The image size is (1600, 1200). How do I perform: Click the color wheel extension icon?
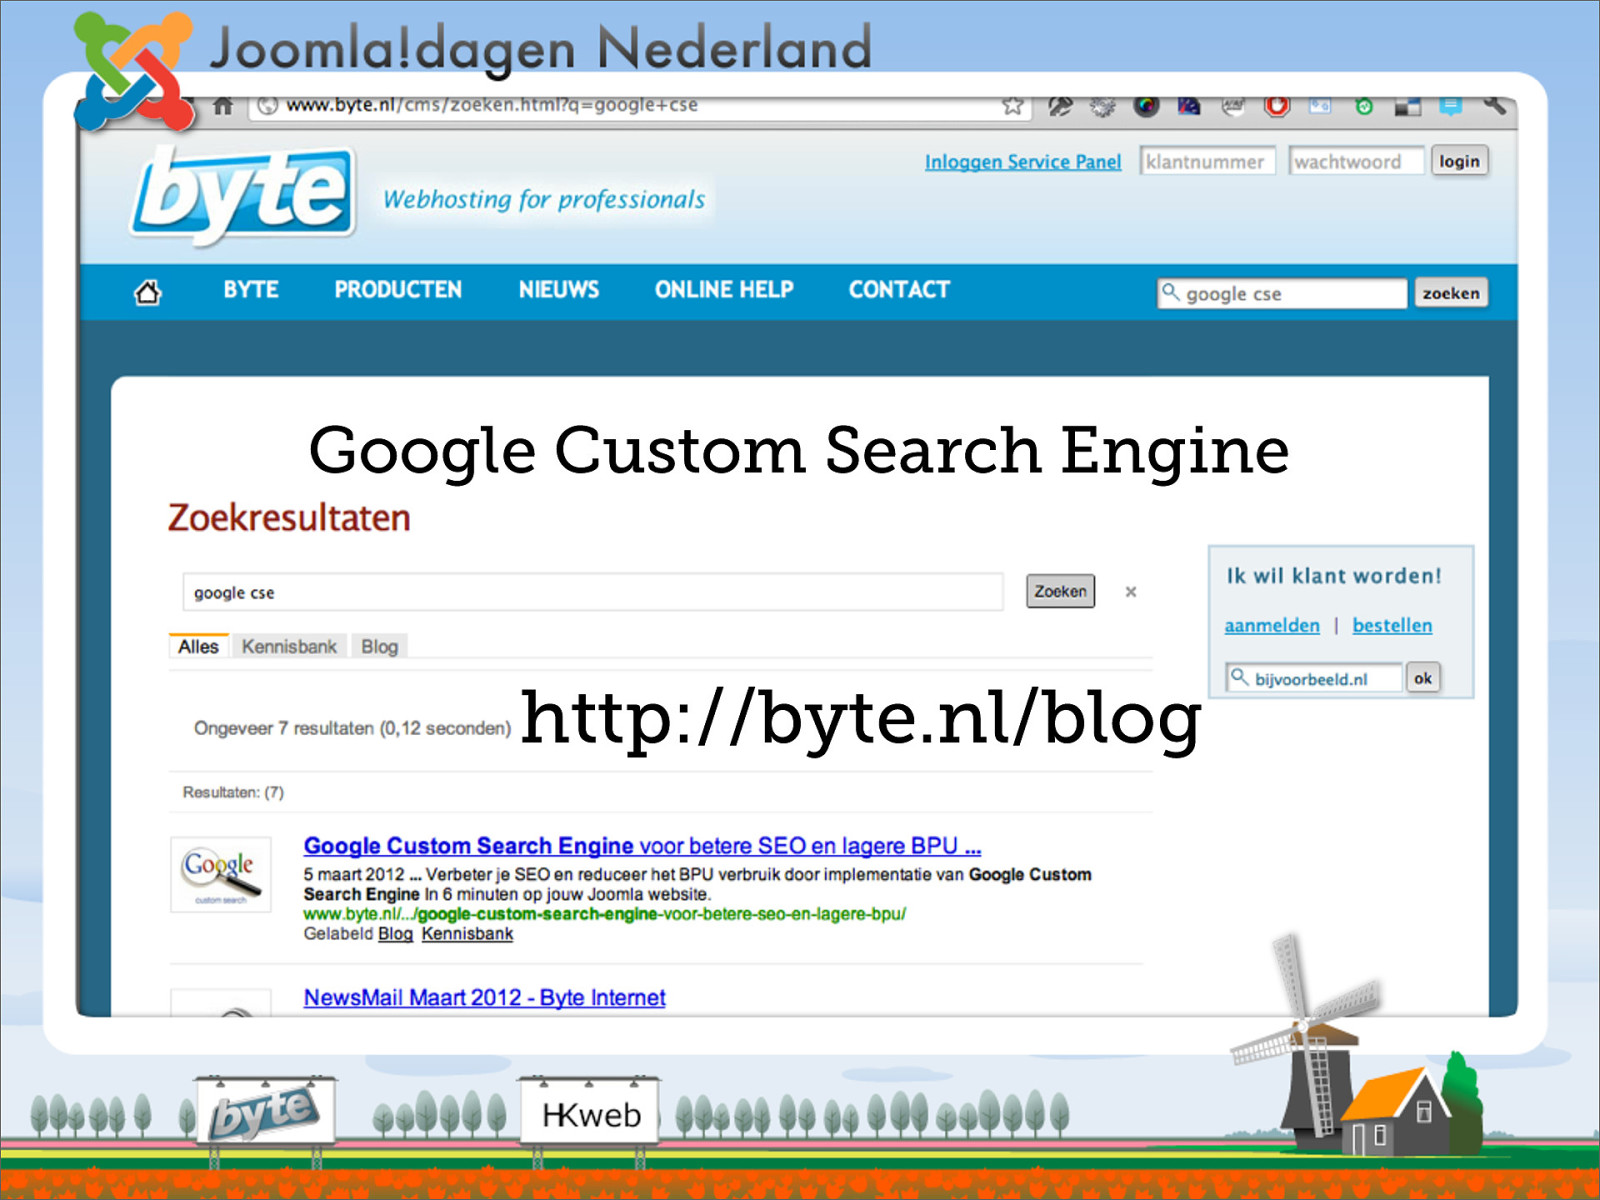1146,105
